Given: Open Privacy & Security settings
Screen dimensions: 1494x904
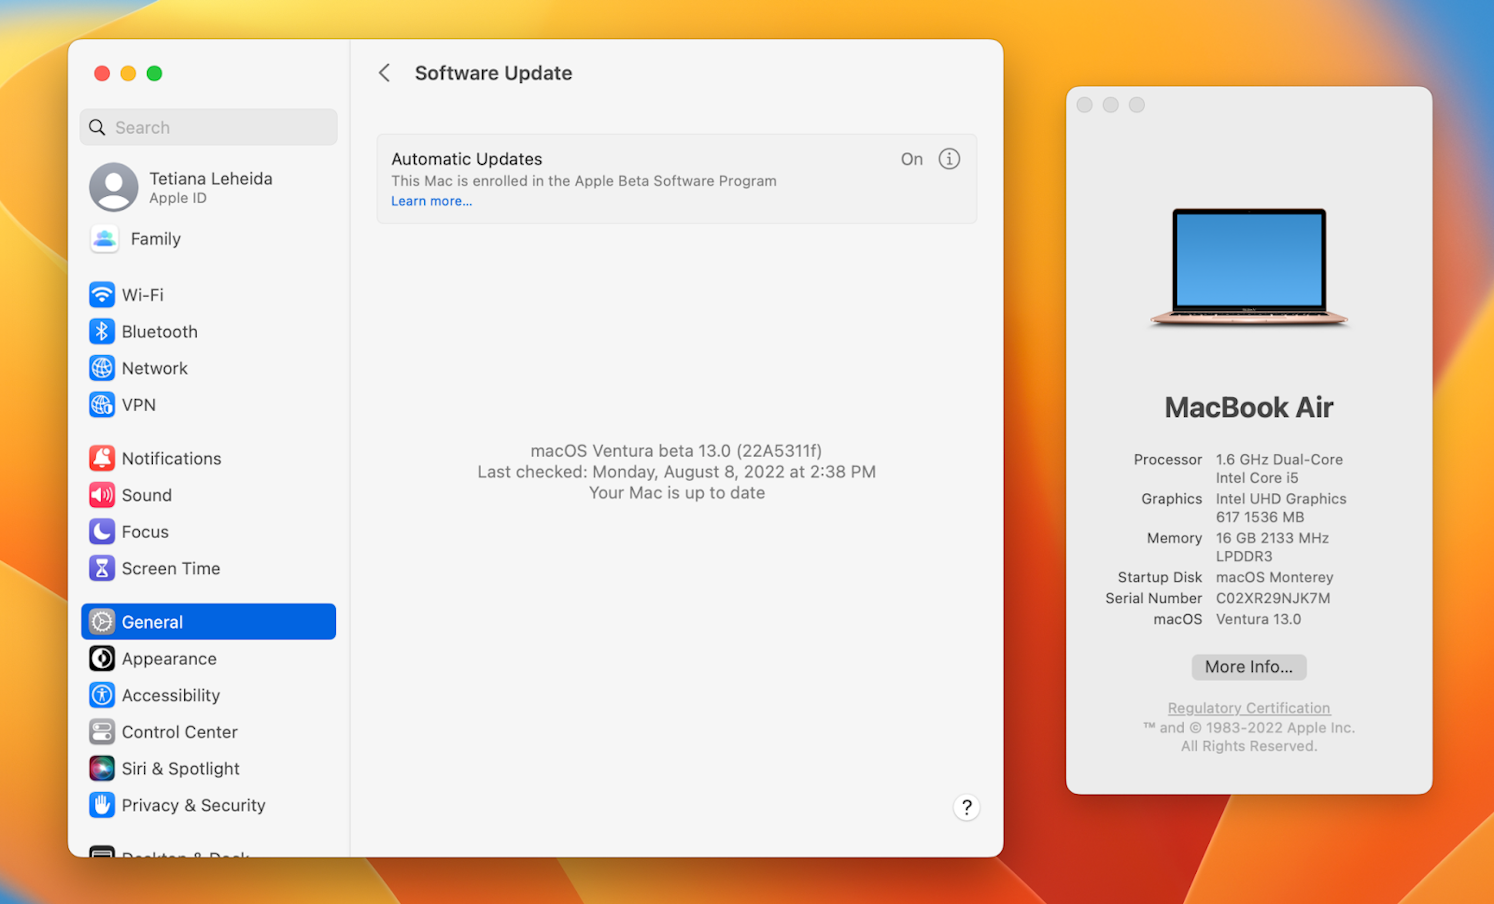Looking at the screenshot, I should [193, 804].
